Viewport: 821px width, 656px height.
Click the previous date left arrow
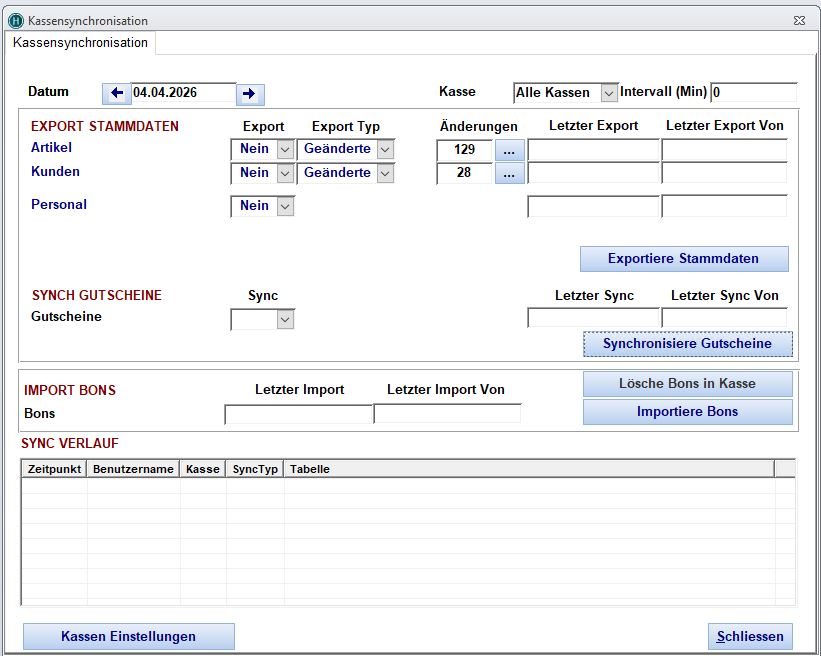pos(116,93)
